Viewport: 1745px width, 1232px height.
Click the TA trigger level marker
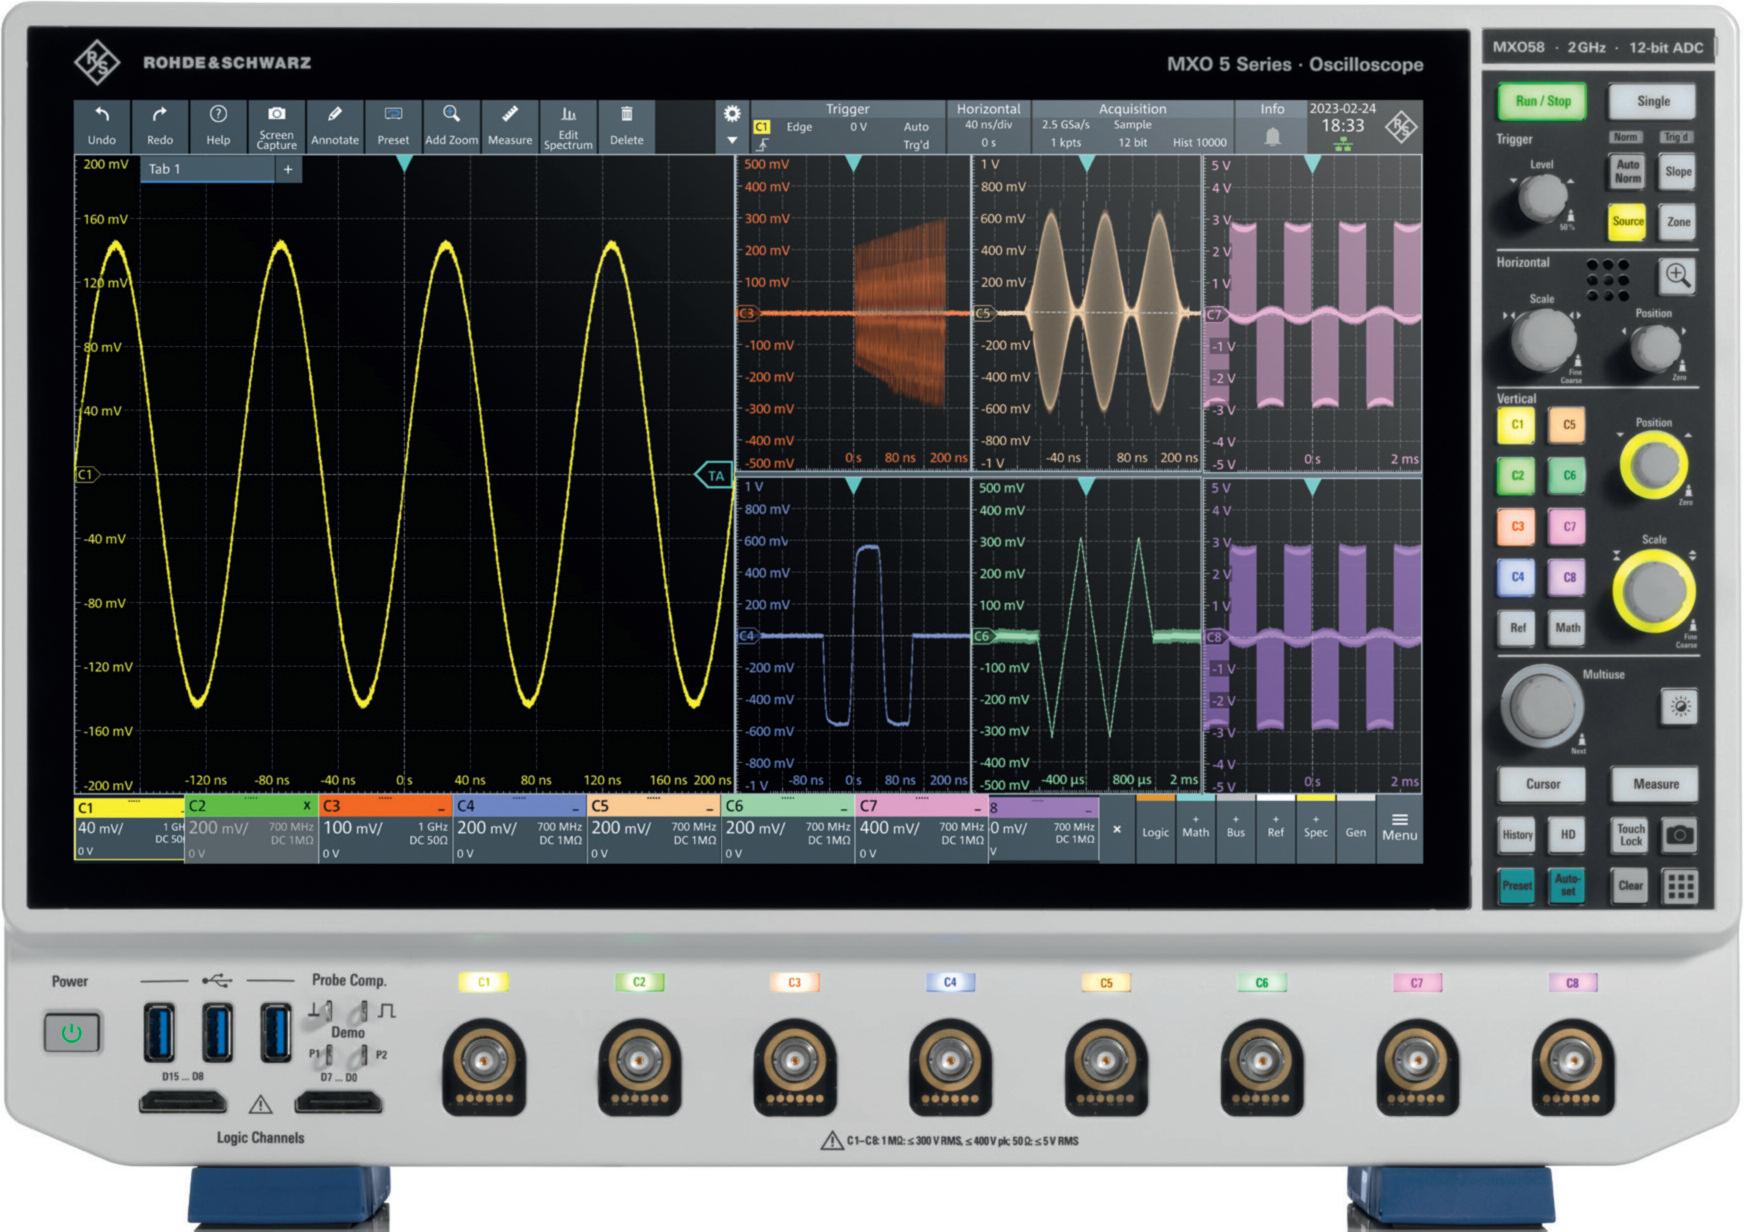[714, 476]
